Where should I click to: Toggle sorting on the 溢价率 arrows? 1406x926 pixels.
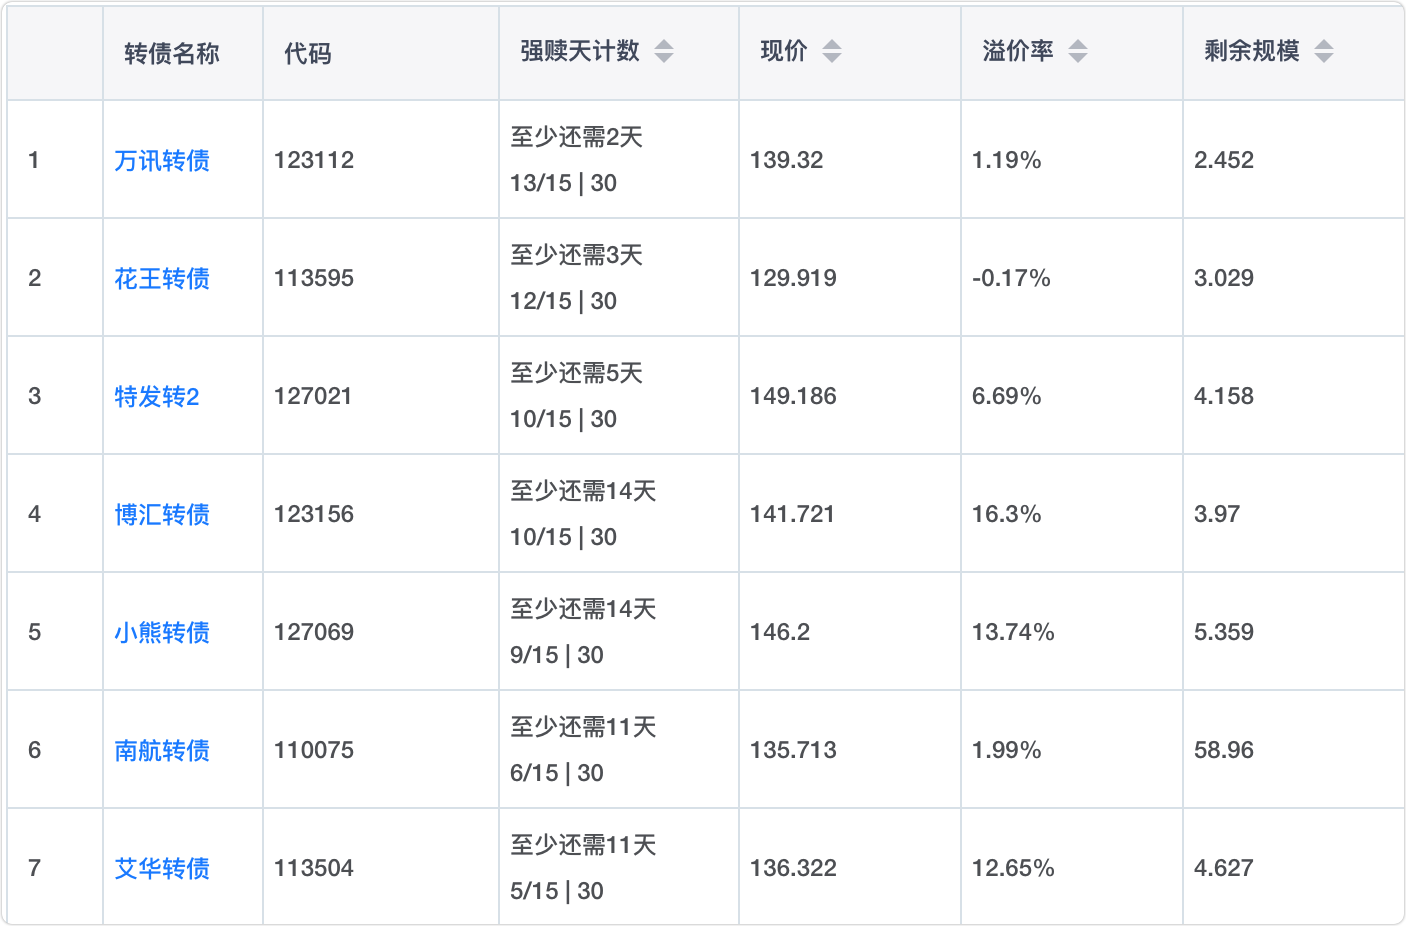tap(1077, 51)
